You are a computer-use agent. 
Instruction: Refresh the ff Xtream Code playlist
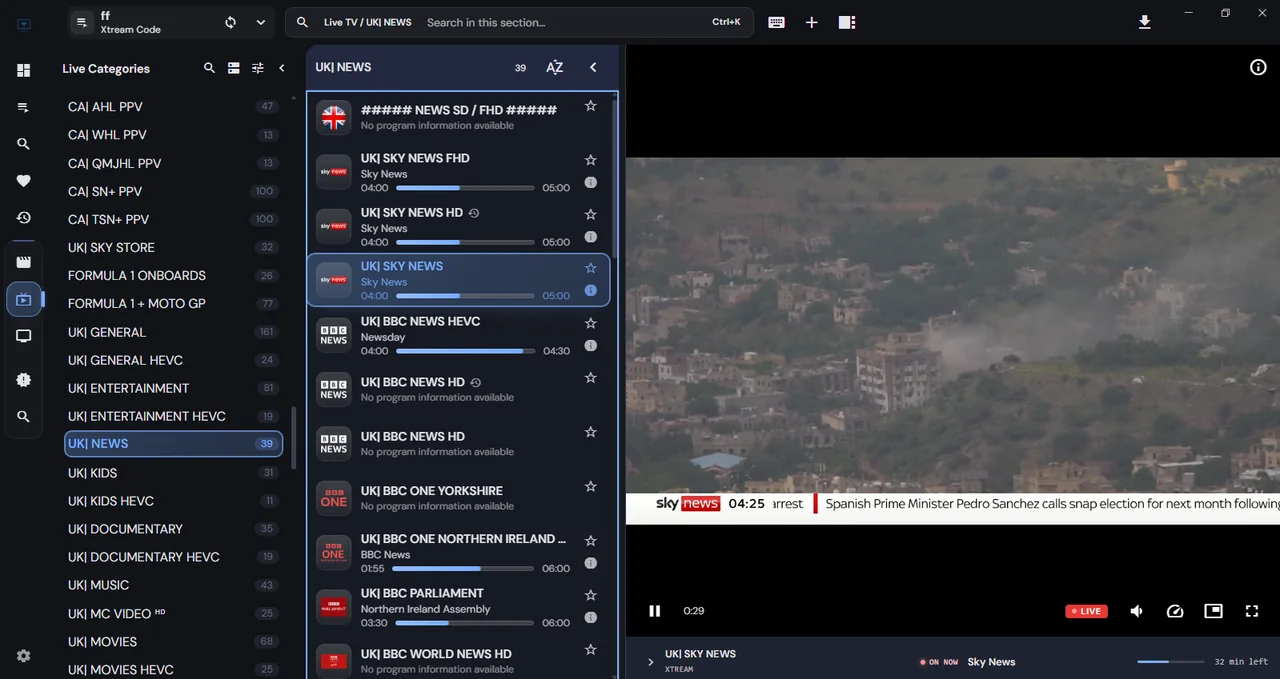pyautogui.click(x=230, y=22)
